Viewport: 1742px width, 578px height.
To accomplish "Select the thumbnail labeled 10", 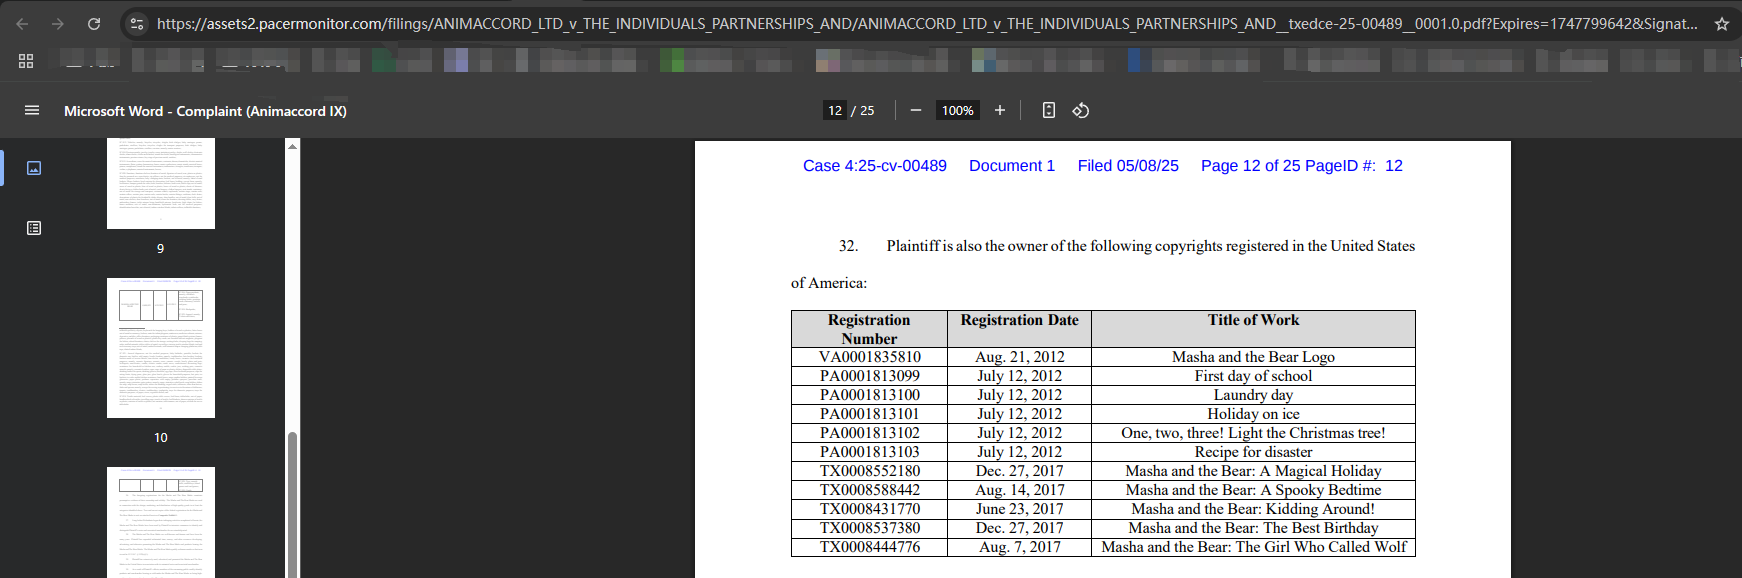I will [161, 348].
